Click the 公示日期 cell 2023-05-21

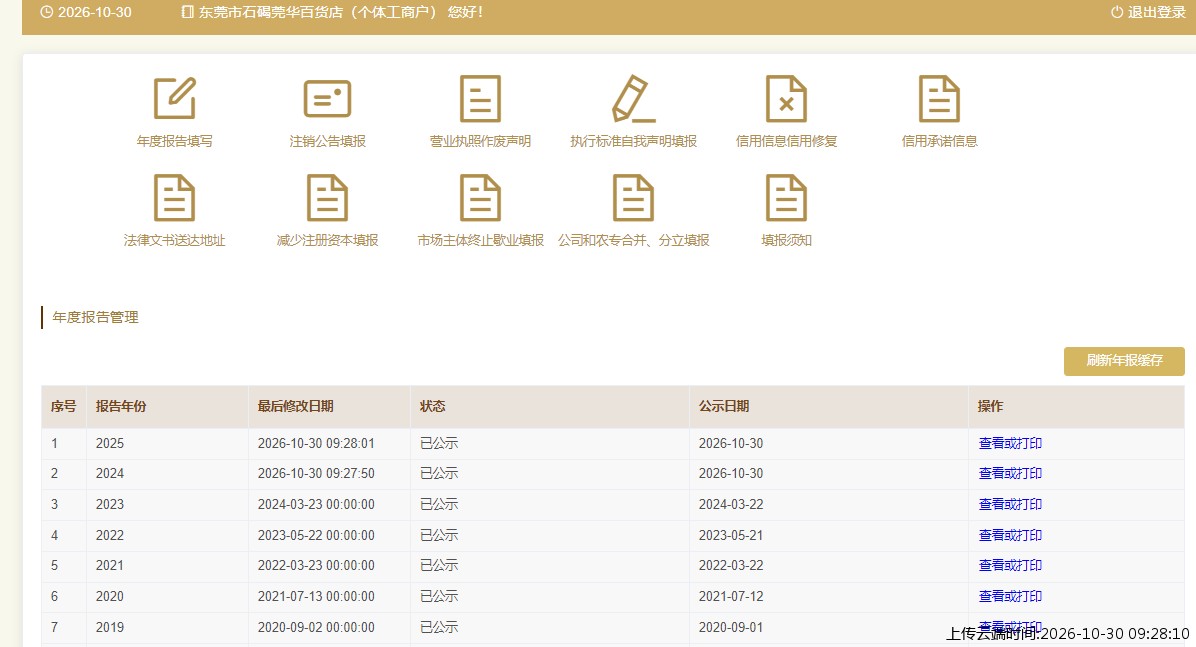[x=731, y=536]
